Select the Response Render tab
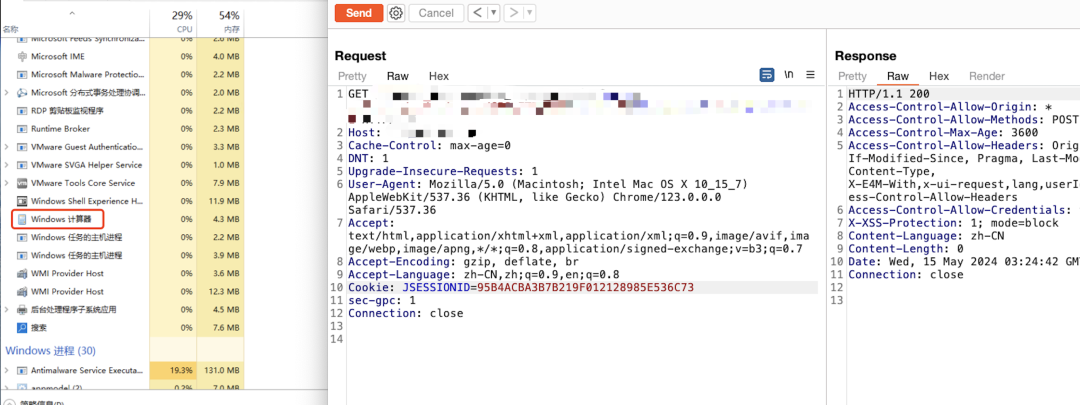Screen dimensions: 1080x405 (x=986, y=76)
